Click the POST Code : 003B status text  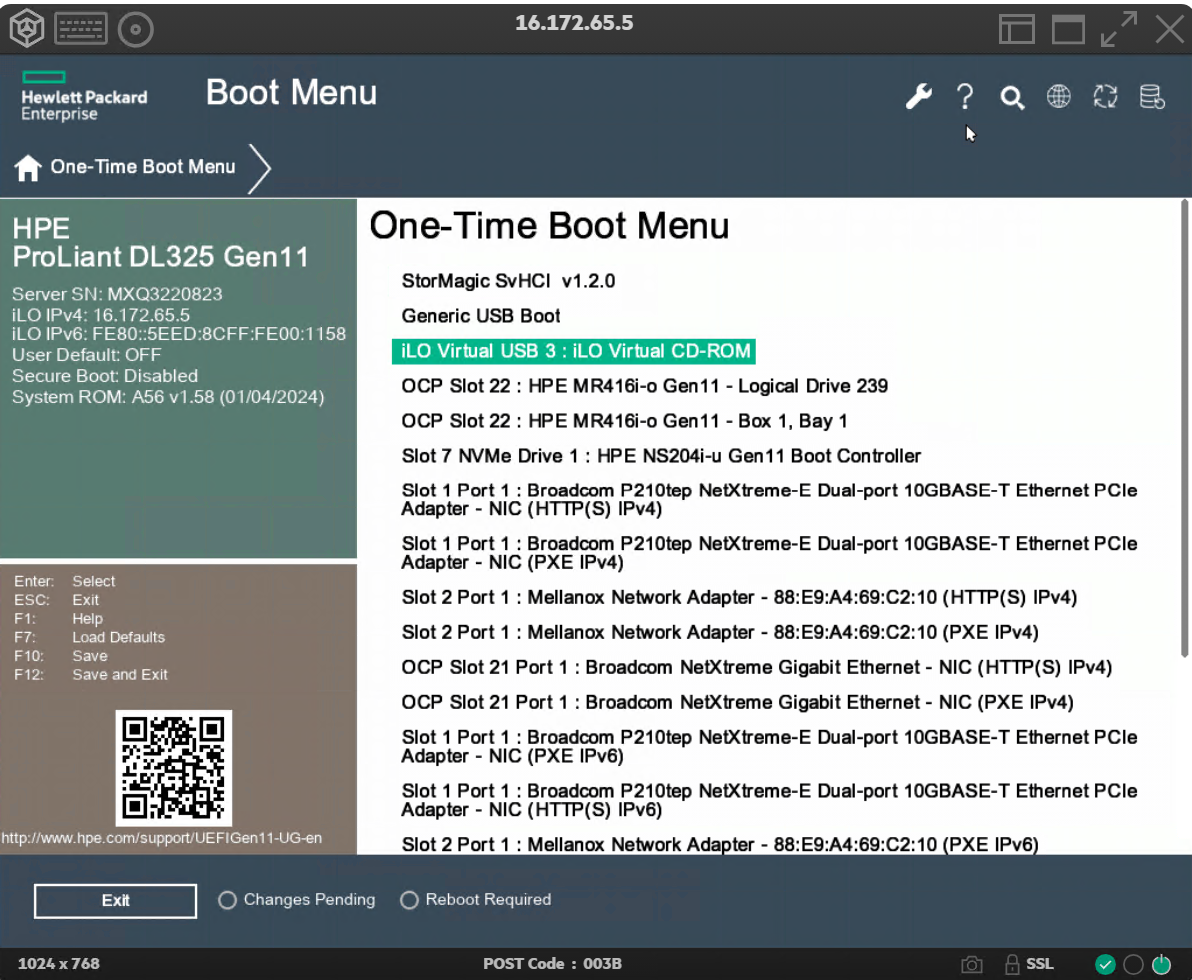point(553,964)
